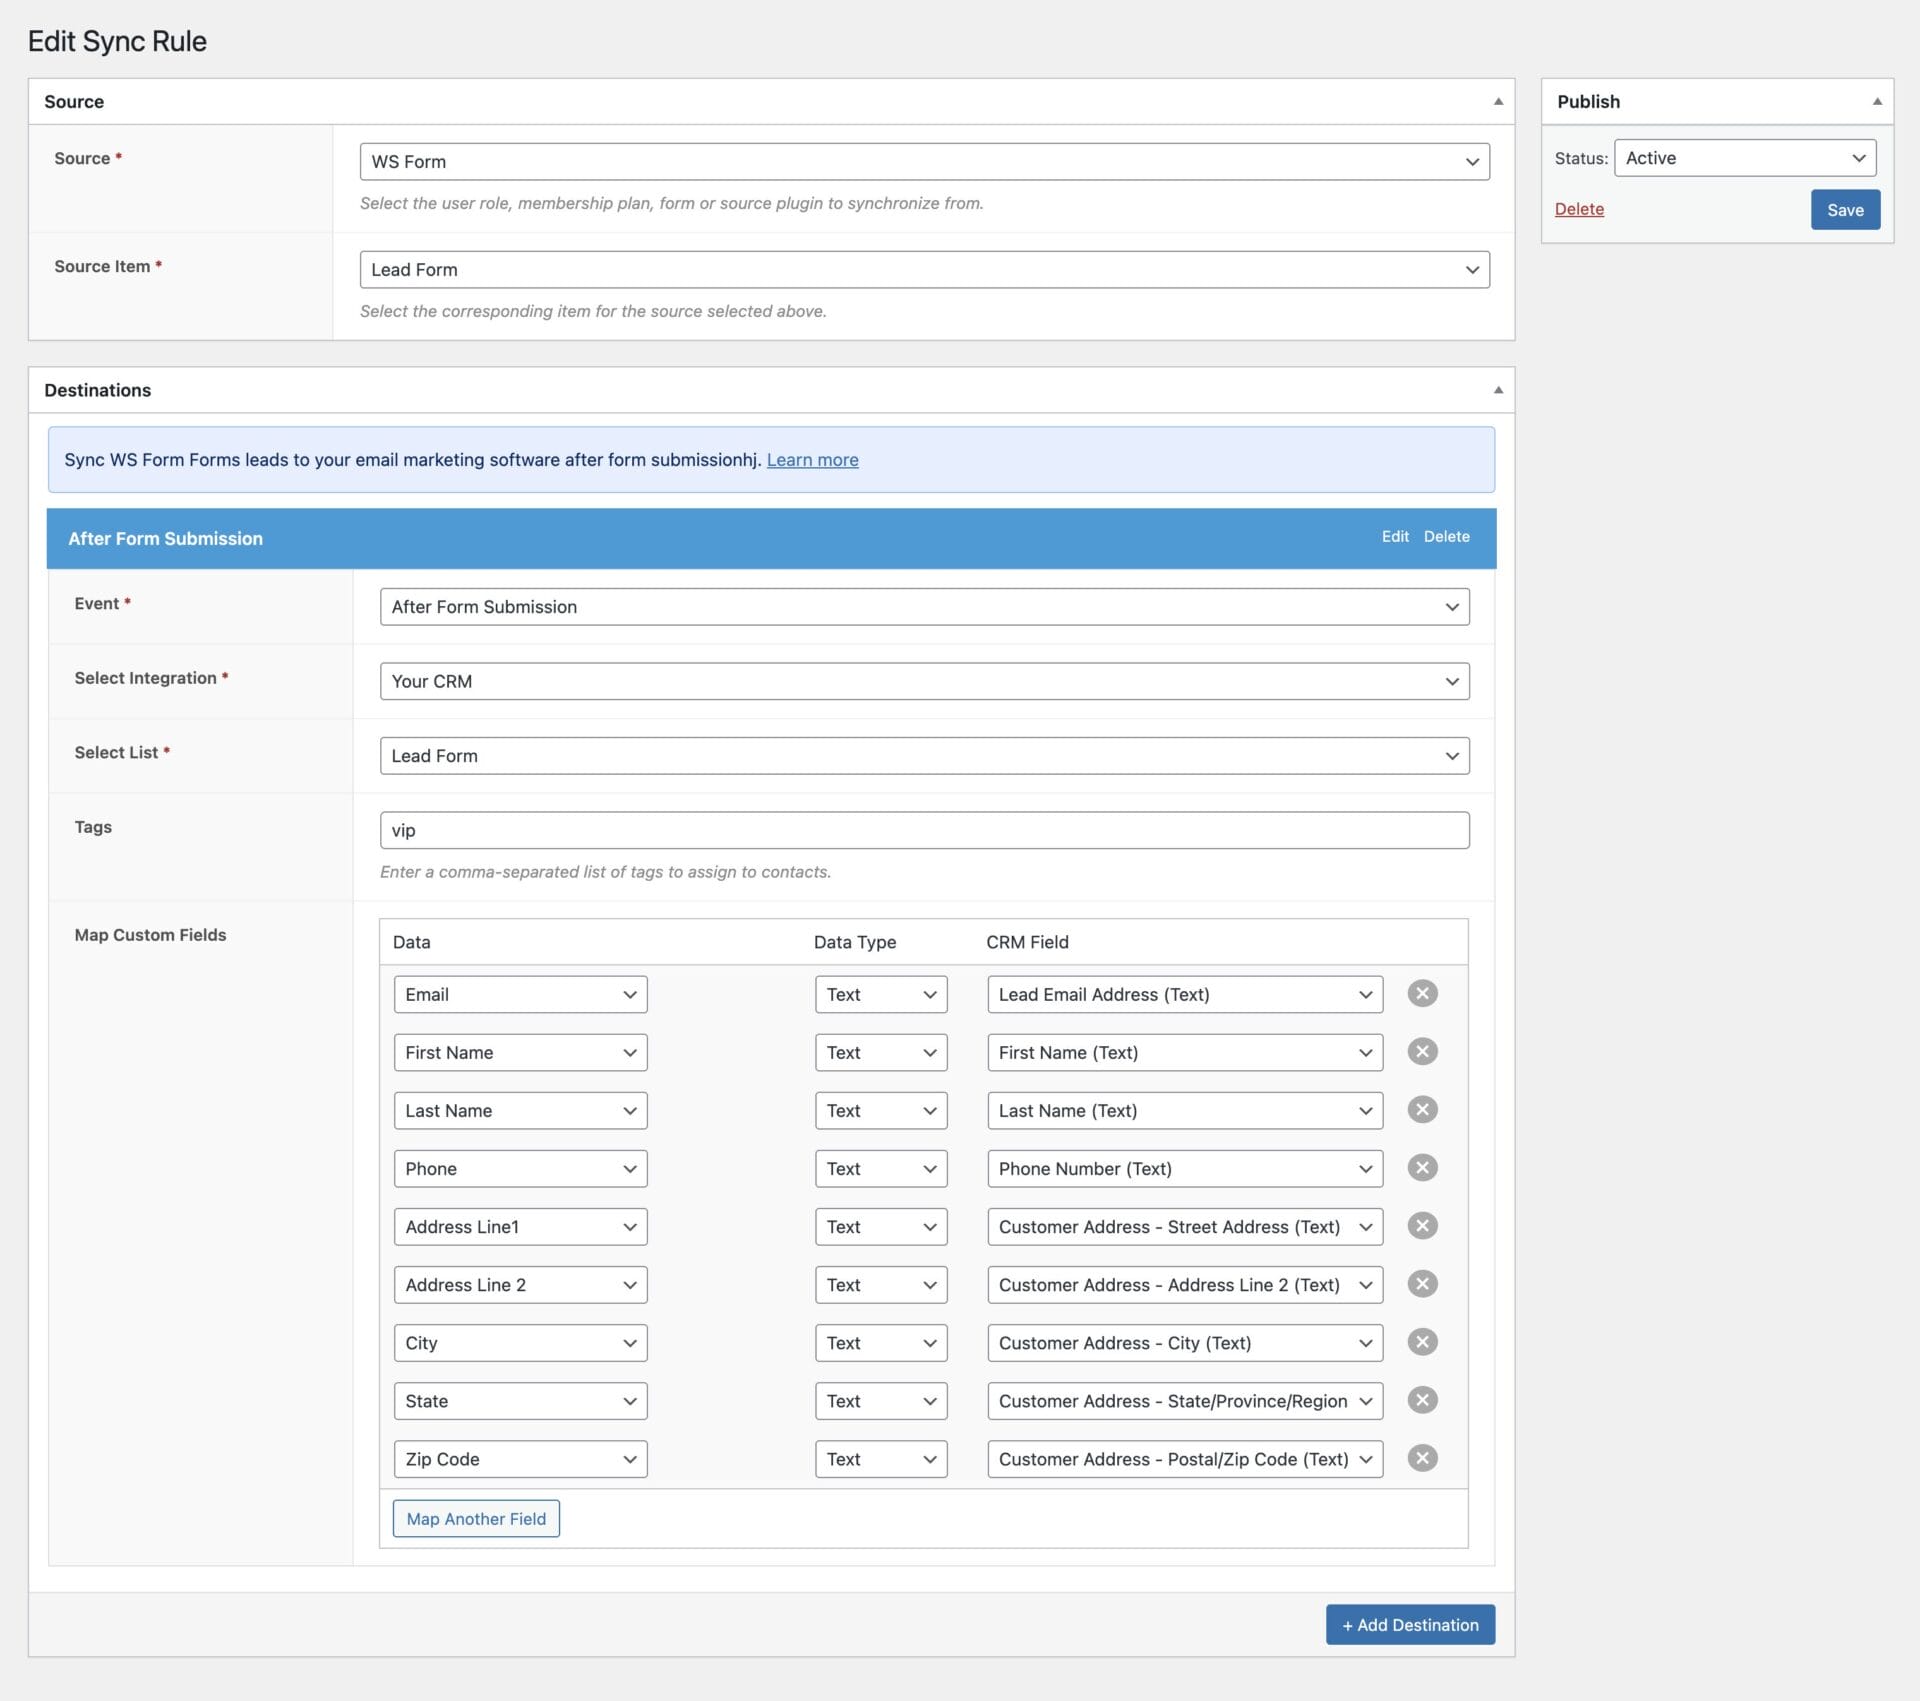This screenshot has height=1701, width=1920.
Task: Collapse the Destinations panel
Action: [x=1497, y=390]
